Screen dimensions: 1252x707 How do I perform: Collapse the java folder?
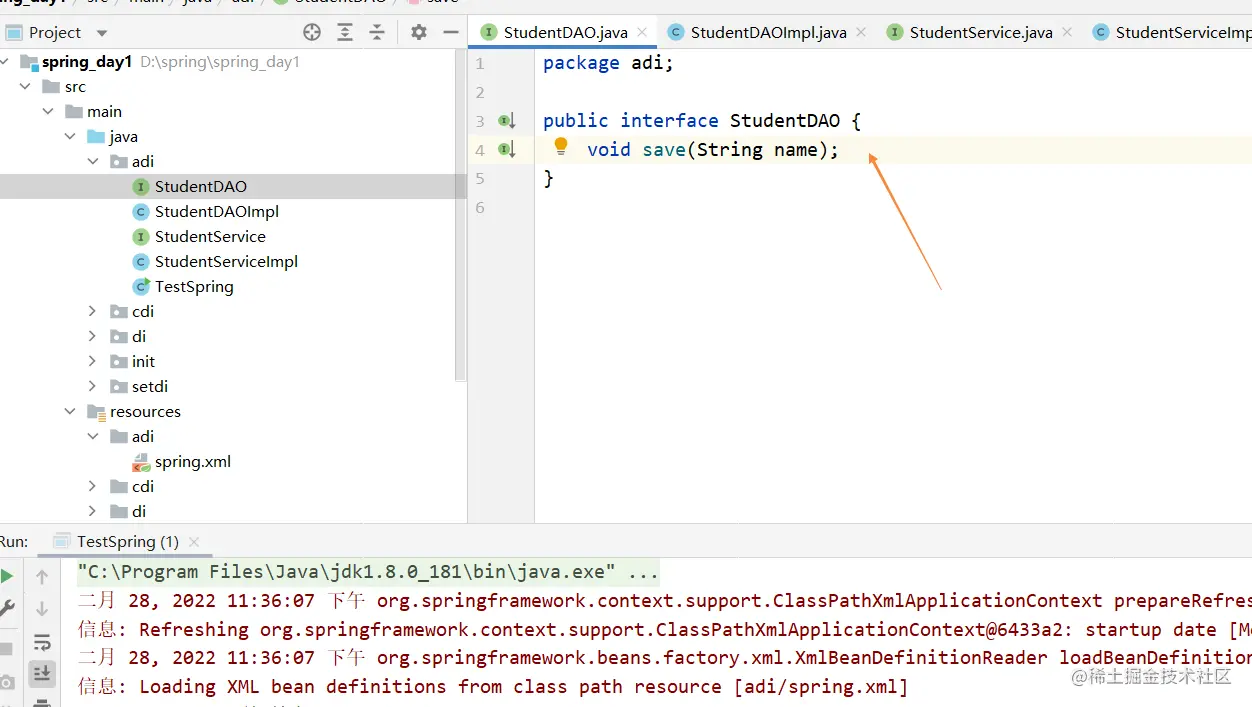pos(70,137)
